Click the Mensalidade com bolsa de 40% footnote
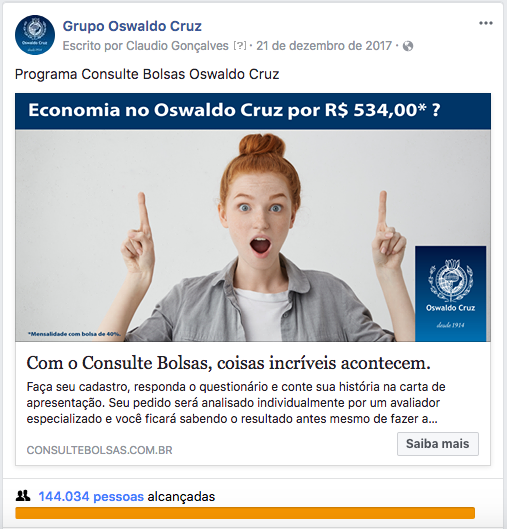 coord(74,334)
